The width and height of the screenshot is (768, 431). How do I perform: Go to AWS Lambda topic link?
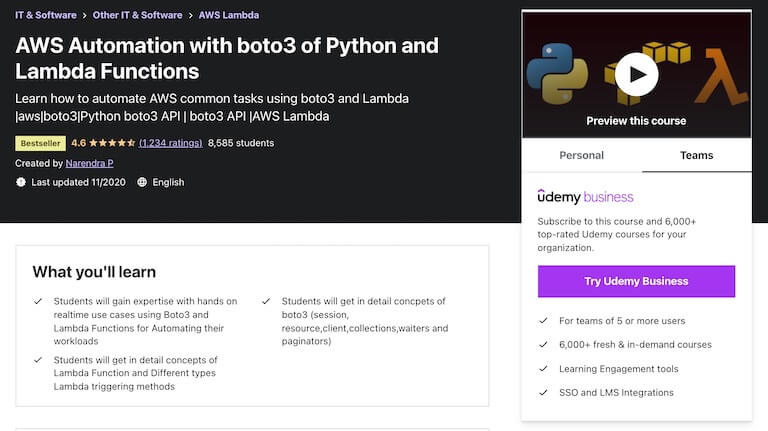(229, 15)
